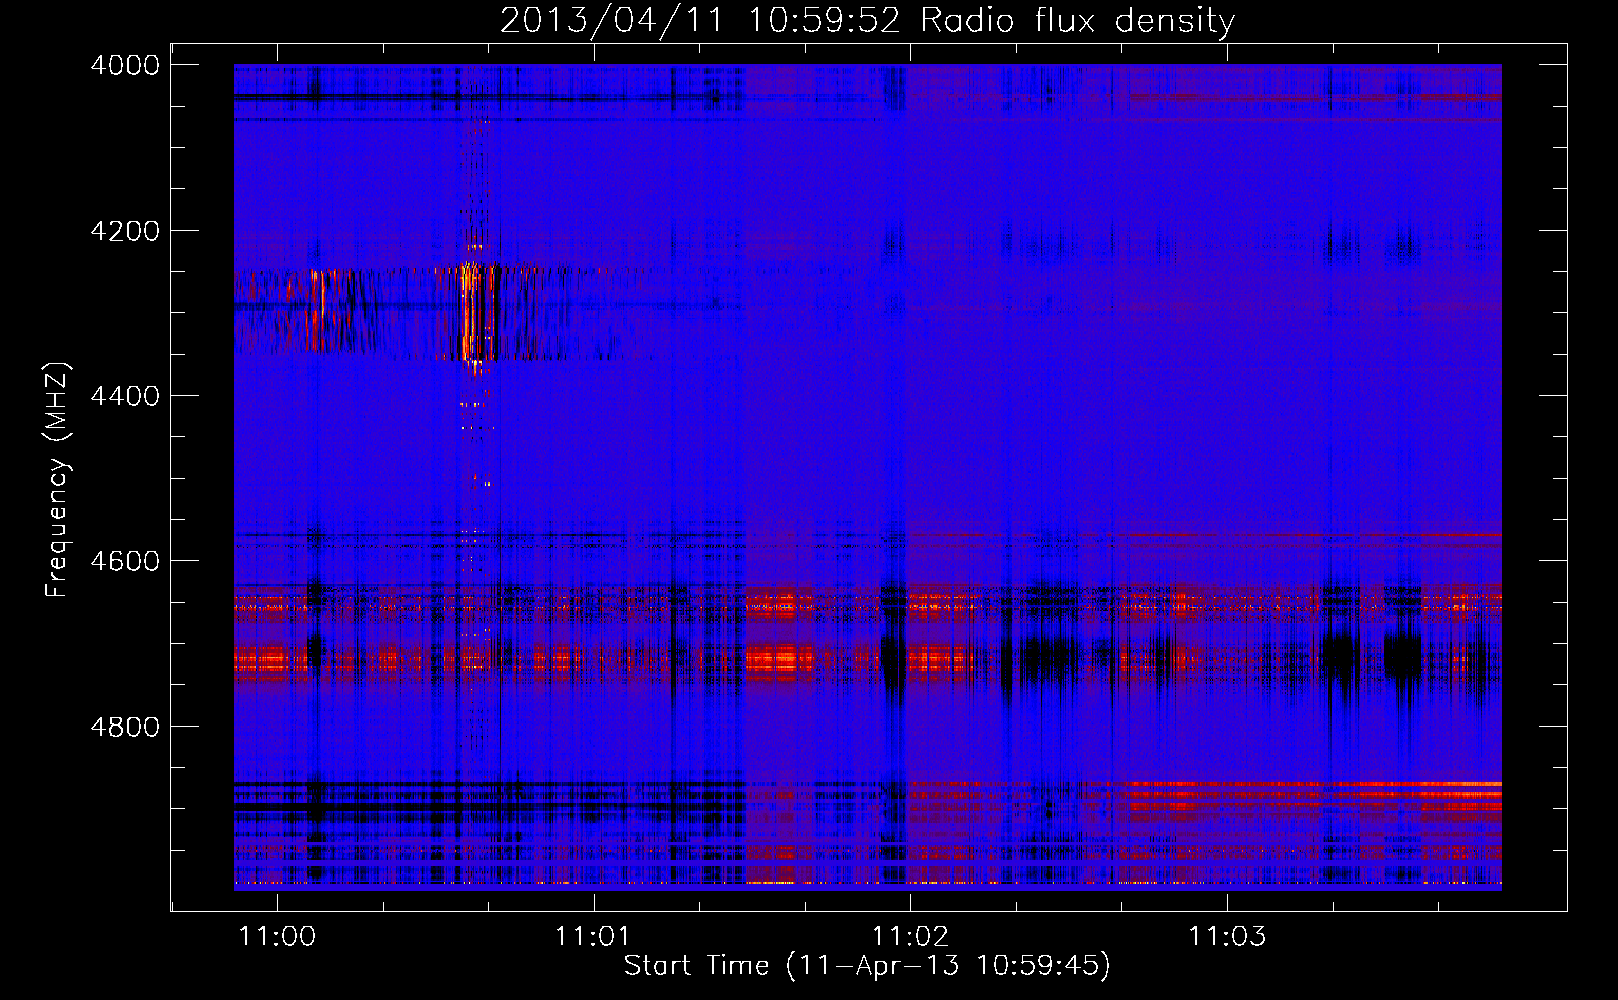
Task: Click the 11:01 time tick label
Action: (x=594, y=936)
